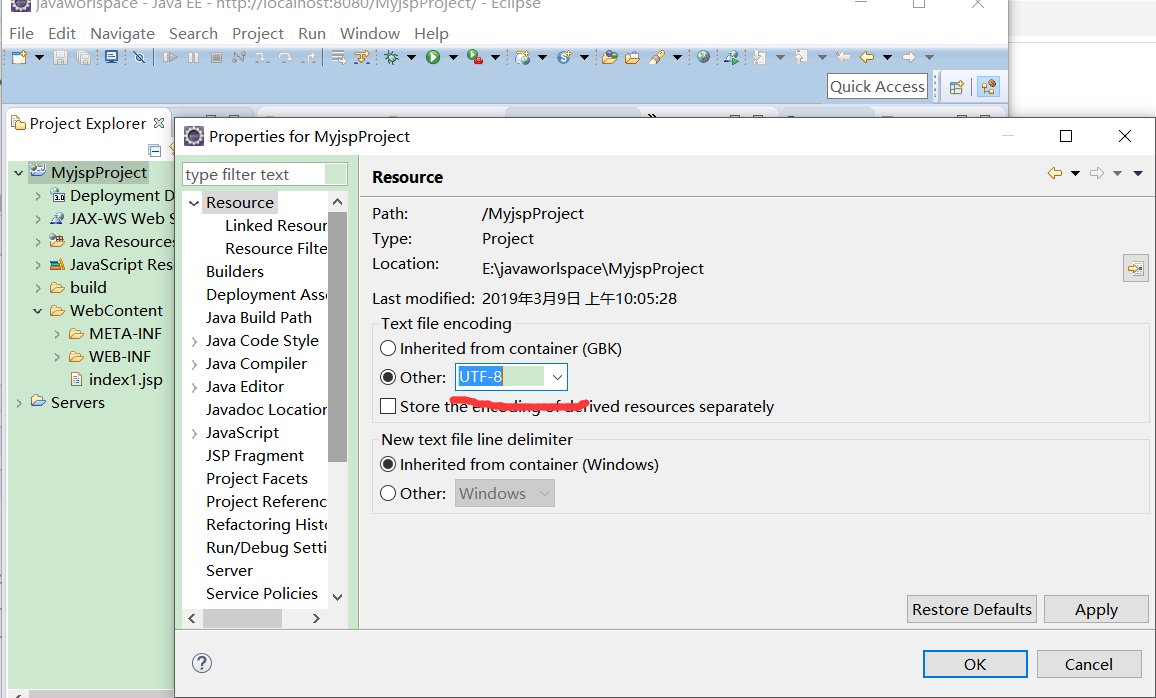Open the UTF-8 encoding dropdown

pos(557,377)
